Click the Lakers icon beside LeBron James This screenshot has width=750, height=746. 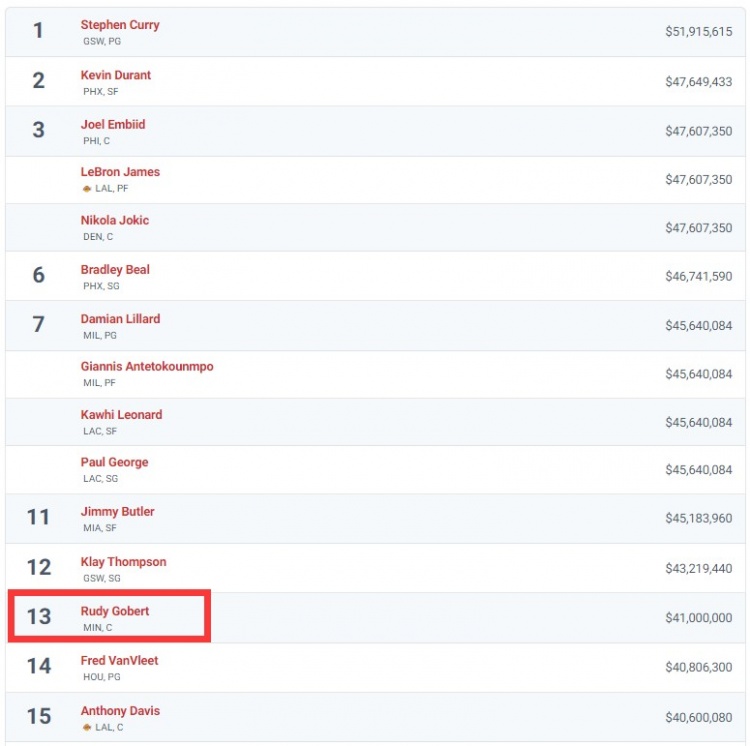[x=87, y=189]
